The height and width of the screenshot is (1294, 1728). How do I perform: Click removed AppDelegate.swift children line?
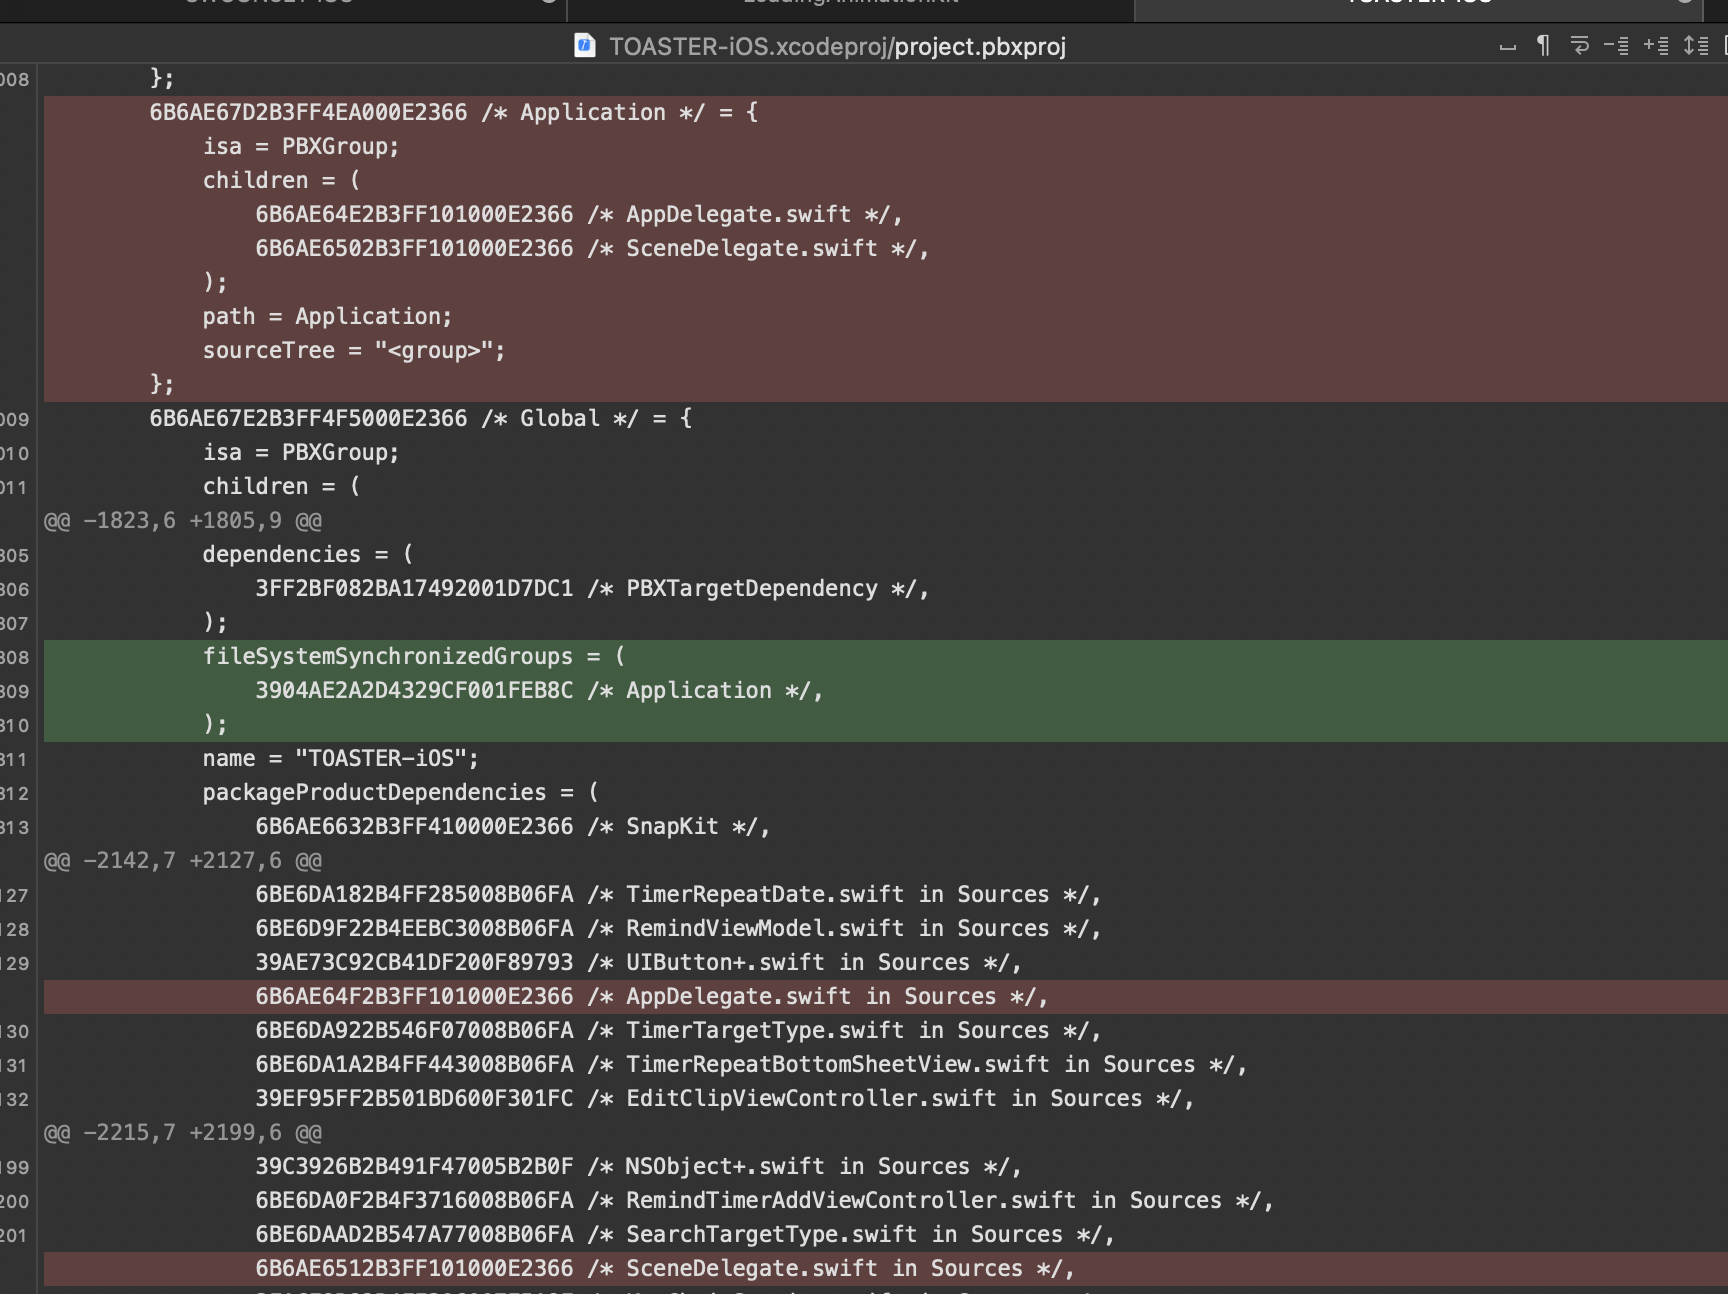(886, 215)
